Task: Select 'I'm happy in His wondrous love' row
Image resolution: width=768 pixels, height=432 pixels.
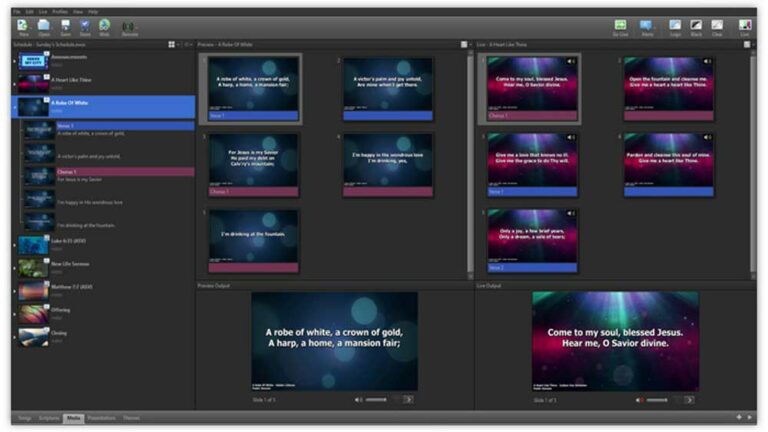Action: pos(109,199)
